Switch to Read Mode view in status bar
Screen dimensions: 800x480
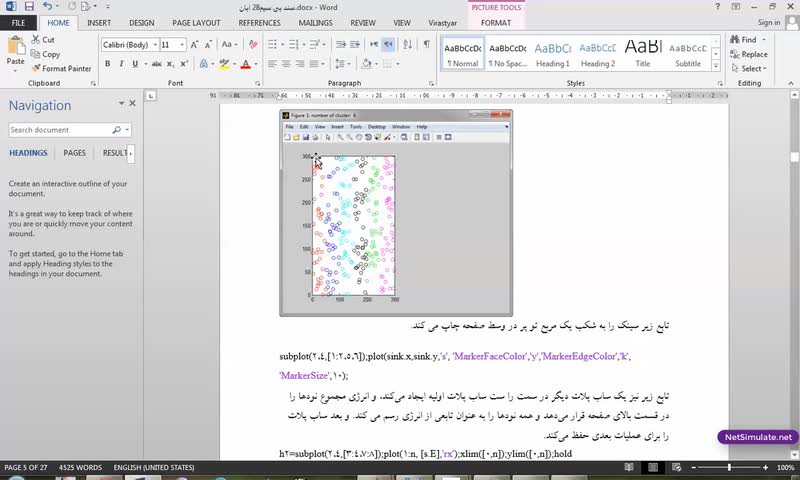pos(629,467)
